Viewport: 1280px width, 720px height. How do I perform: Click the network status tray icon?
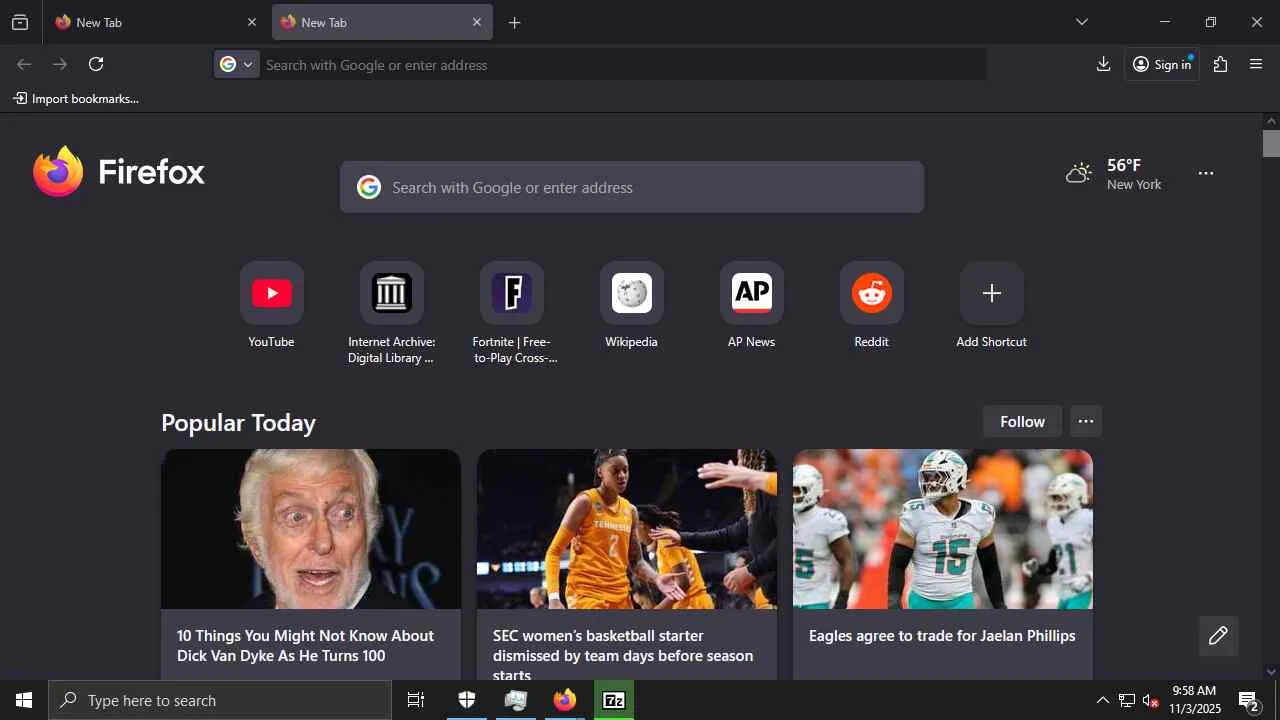(1127, 701)
